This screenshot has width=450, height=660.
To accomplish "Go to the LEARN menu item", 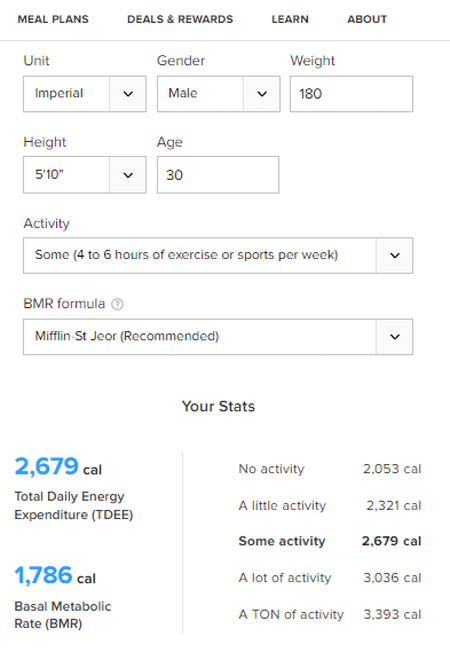I will click(290, 19).
